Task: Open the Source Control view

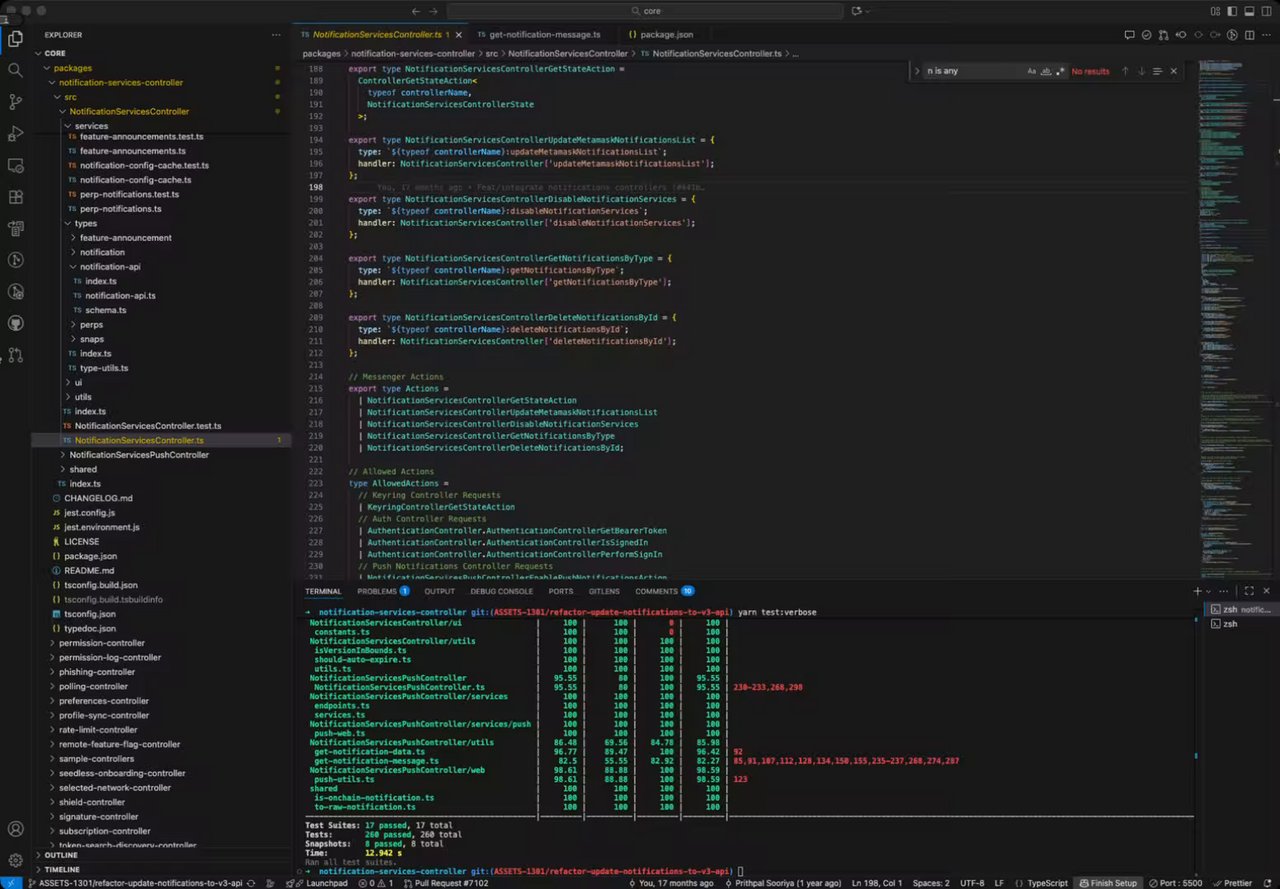Action: (x=15, y=102)
